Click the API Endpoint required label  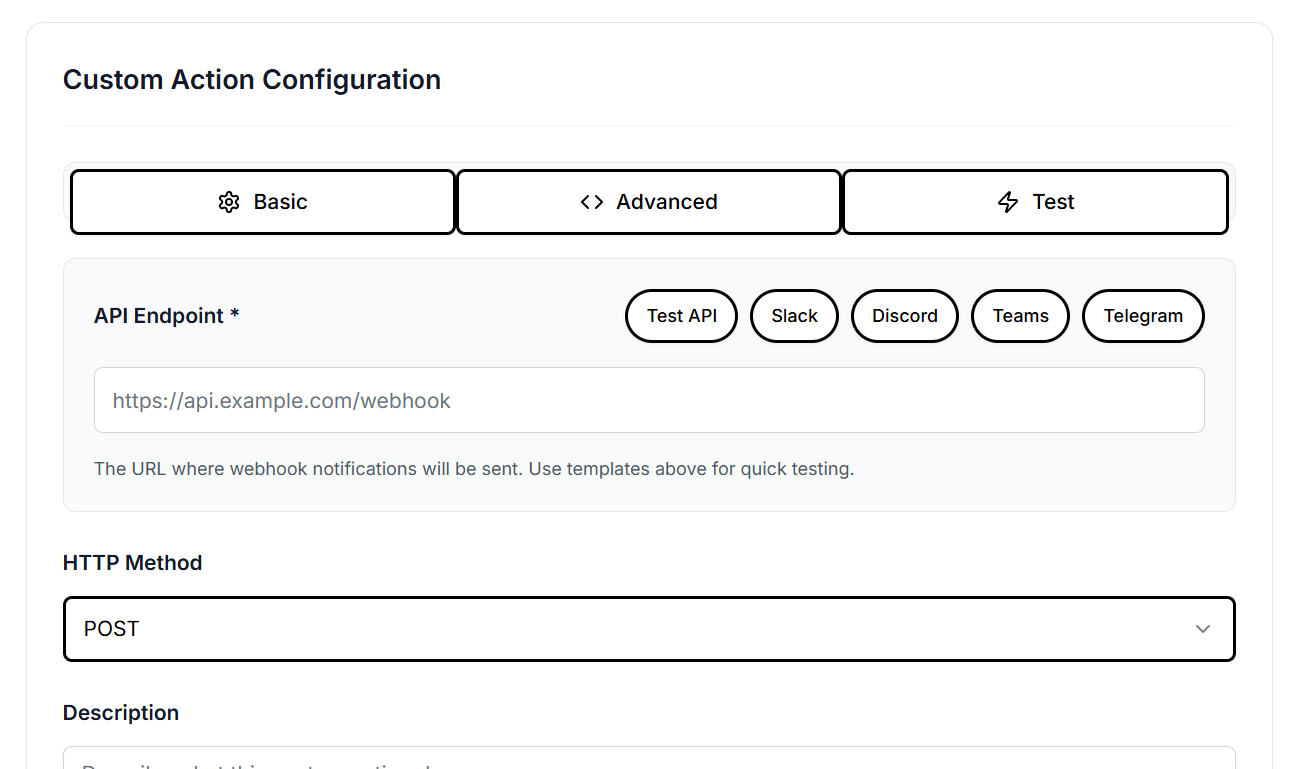[166, 315]
